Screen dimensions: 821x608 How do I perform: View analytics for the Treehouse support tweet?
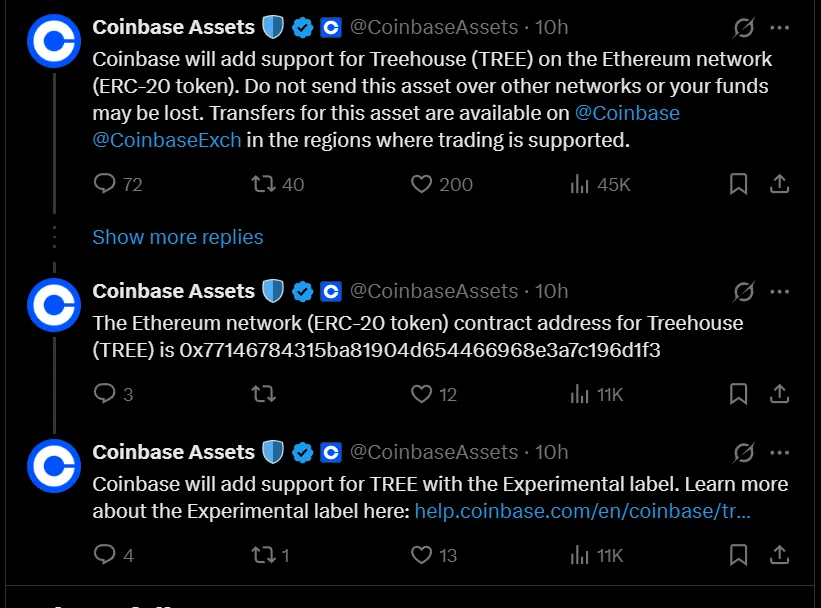[x=581, y=184]
